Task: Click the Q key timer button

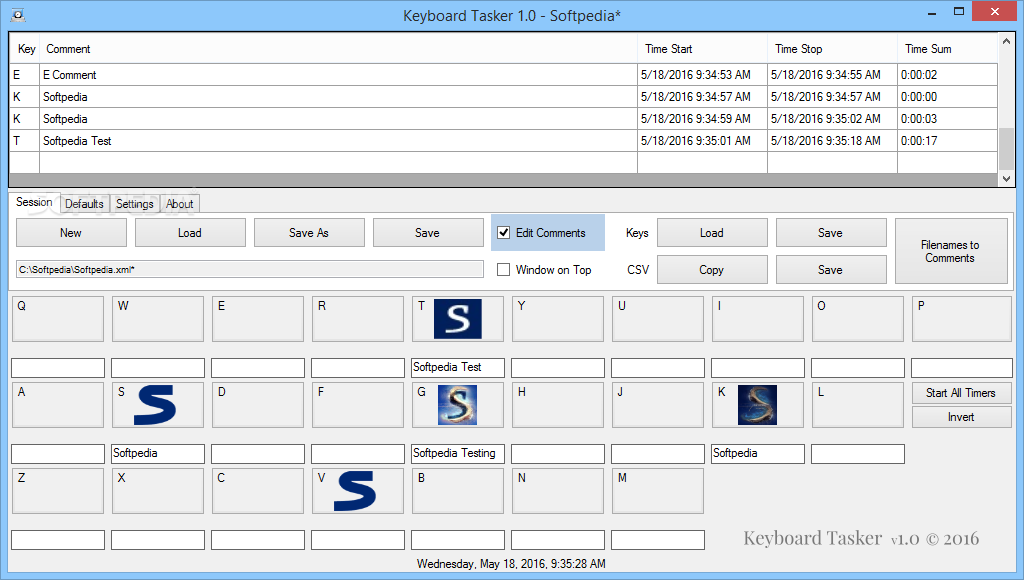Action: pyautogui.click(x=58, y=319)
